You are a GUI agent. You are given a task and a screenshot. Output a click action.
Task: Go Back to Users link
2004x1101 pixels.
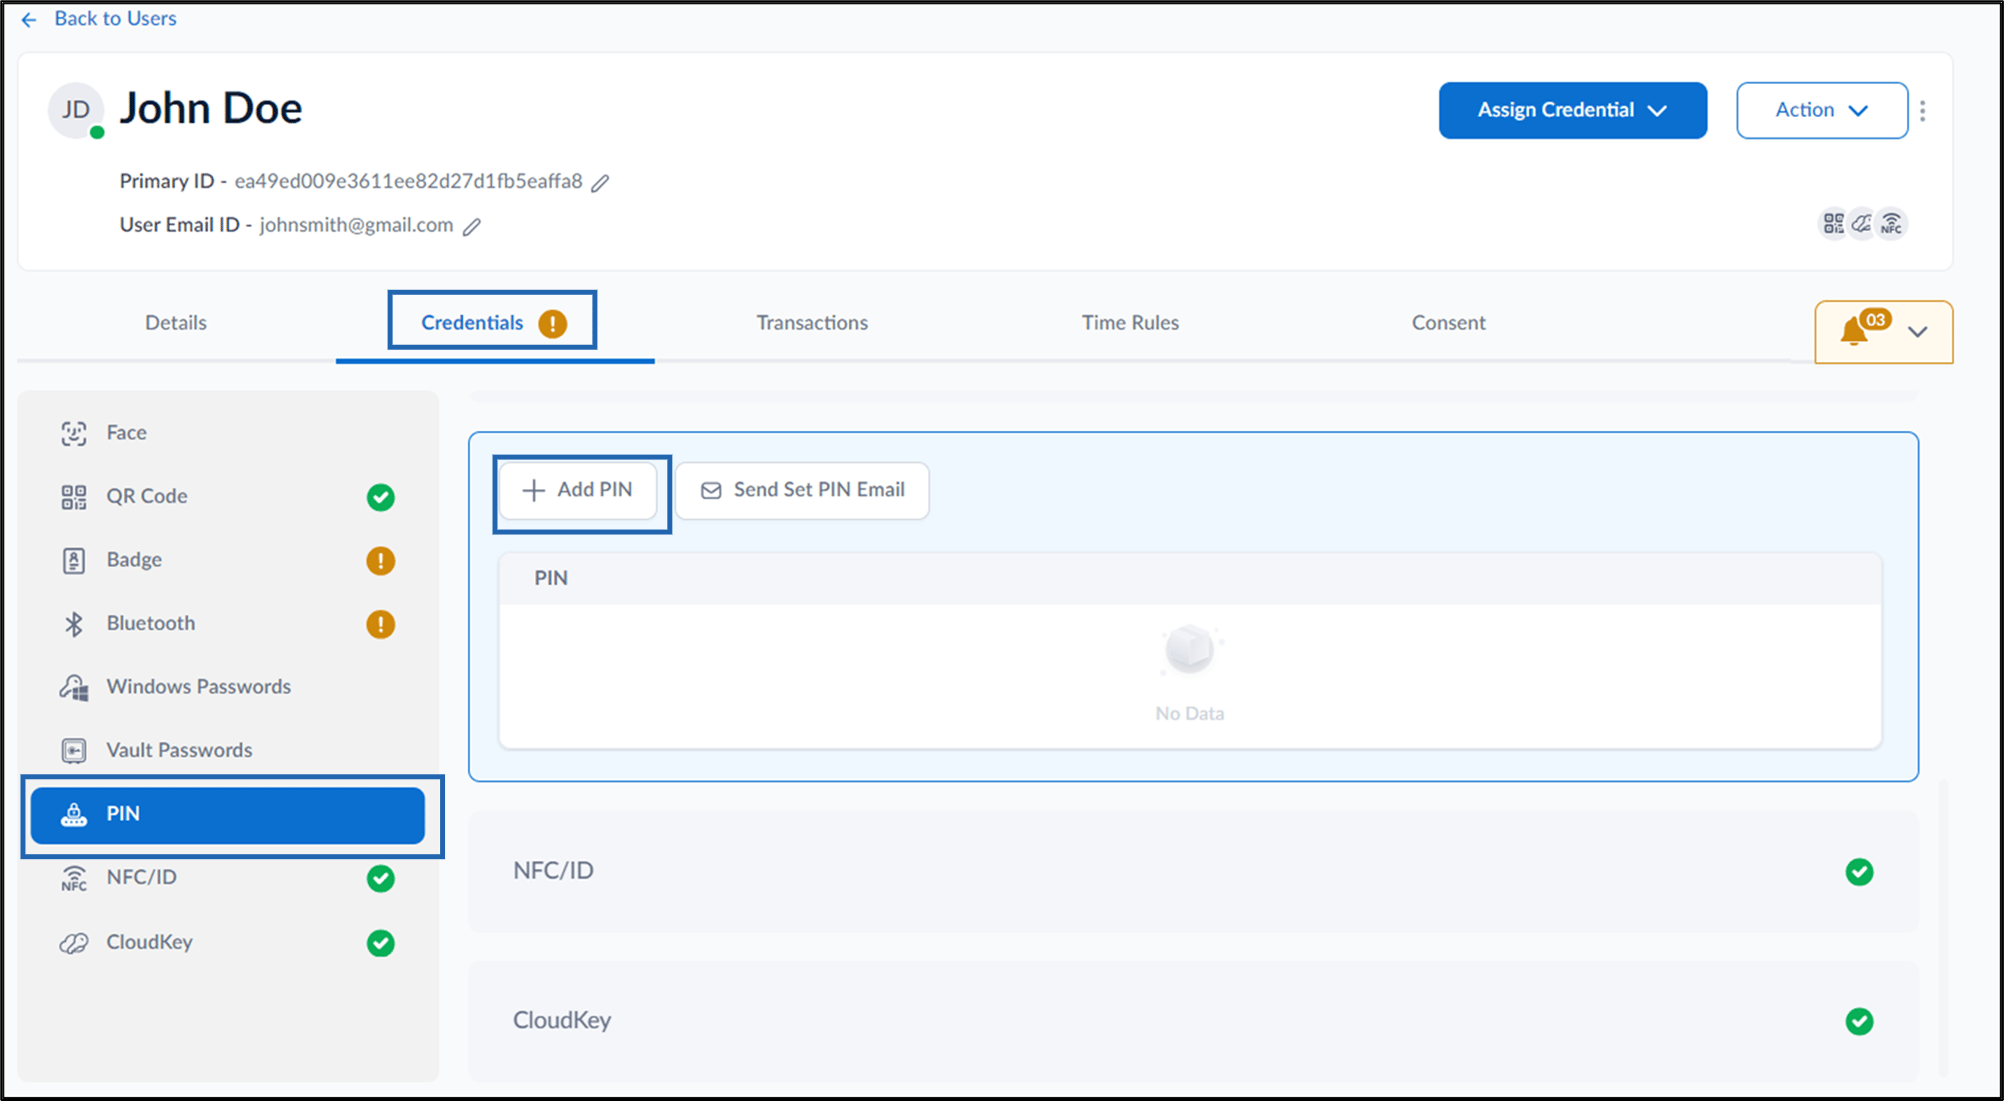[115, 19]
